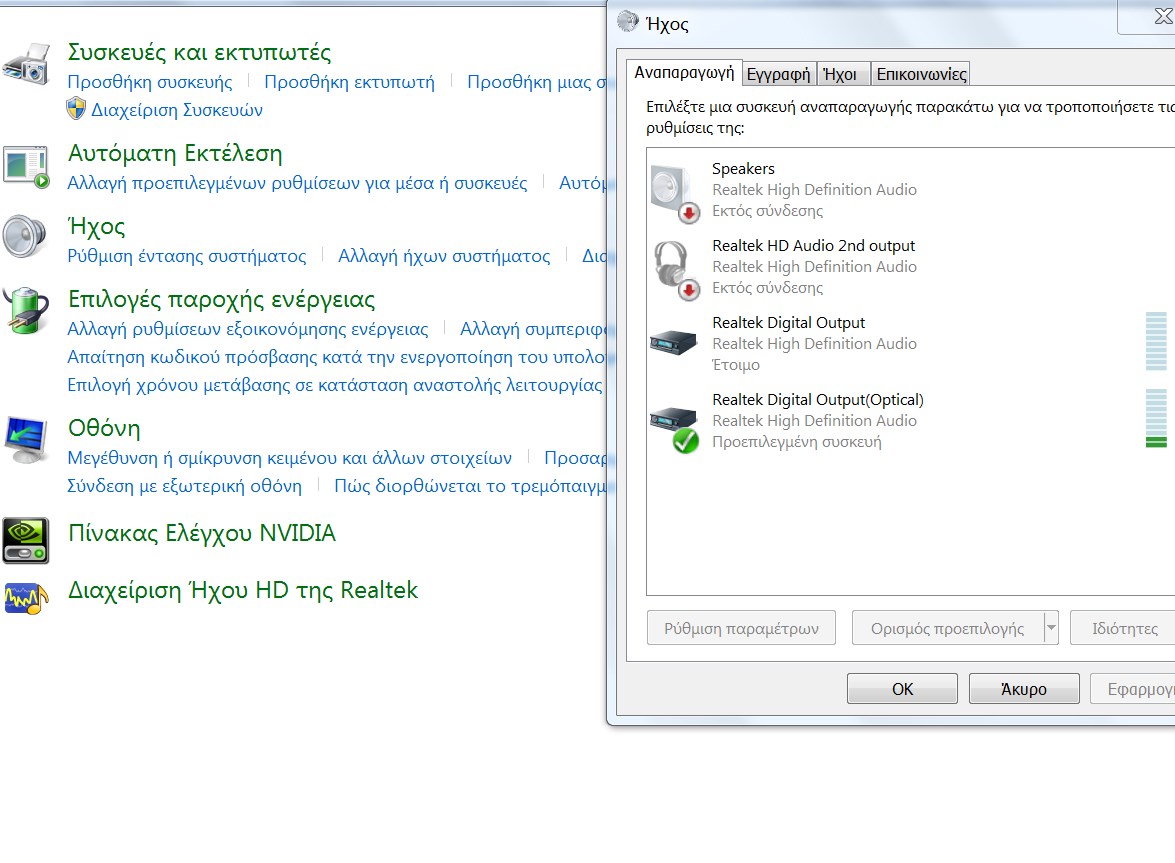Select the Realtek Digital Output(Optical) device icon

click(x=674, y=429)
